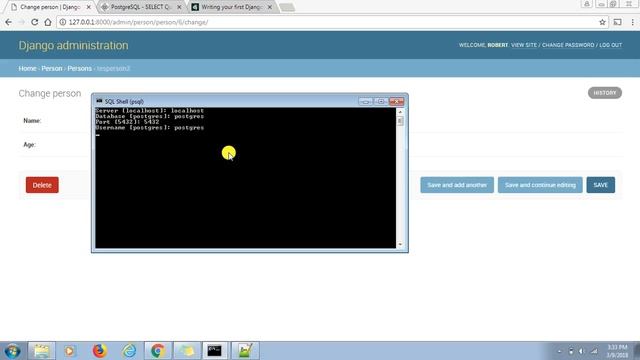Click SQL Shell scrollbar down arrow

[400, 244]
